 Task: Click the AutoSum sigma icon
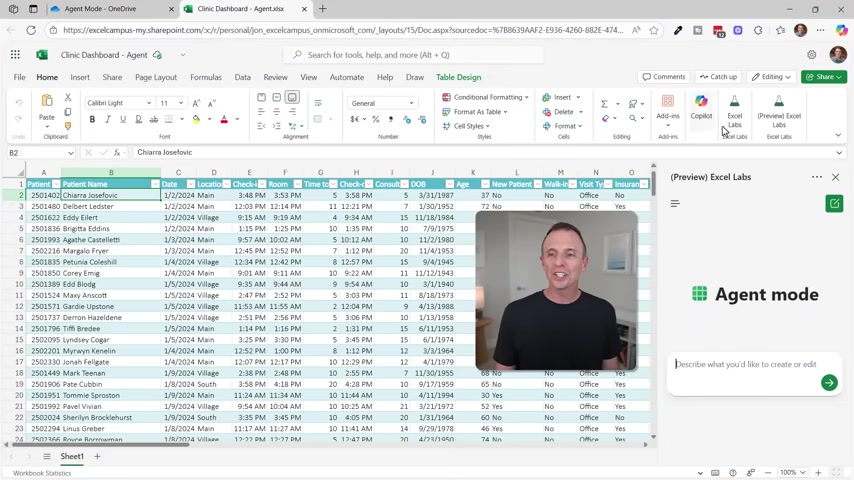click(x=604, y=104)
